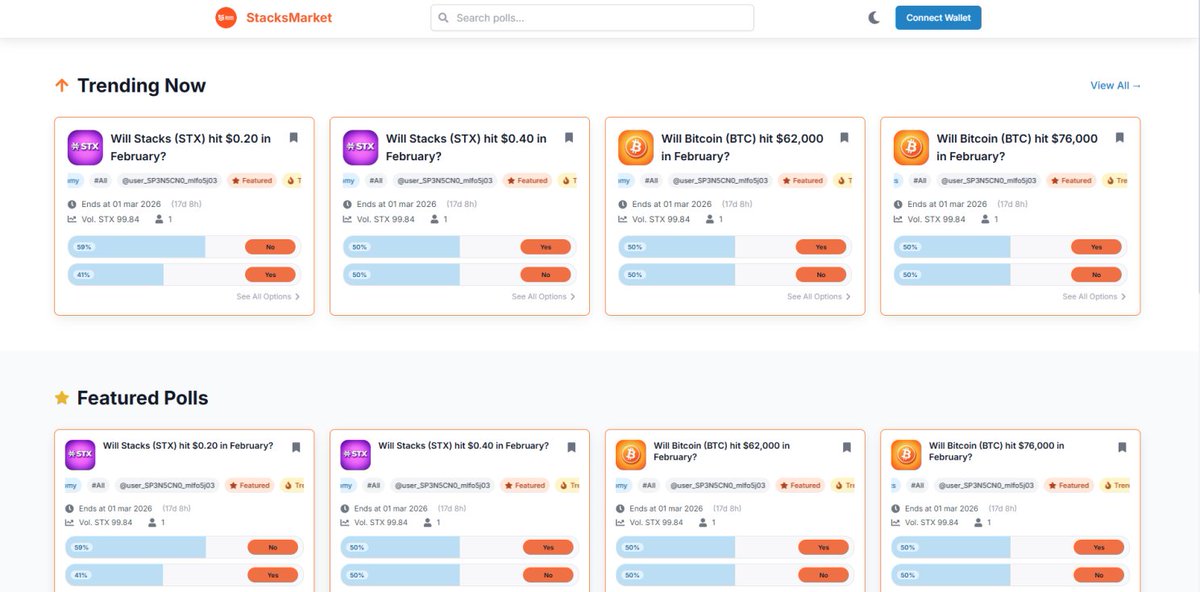Select #All tag on Trending STX $0.40 card

(375, 181)
